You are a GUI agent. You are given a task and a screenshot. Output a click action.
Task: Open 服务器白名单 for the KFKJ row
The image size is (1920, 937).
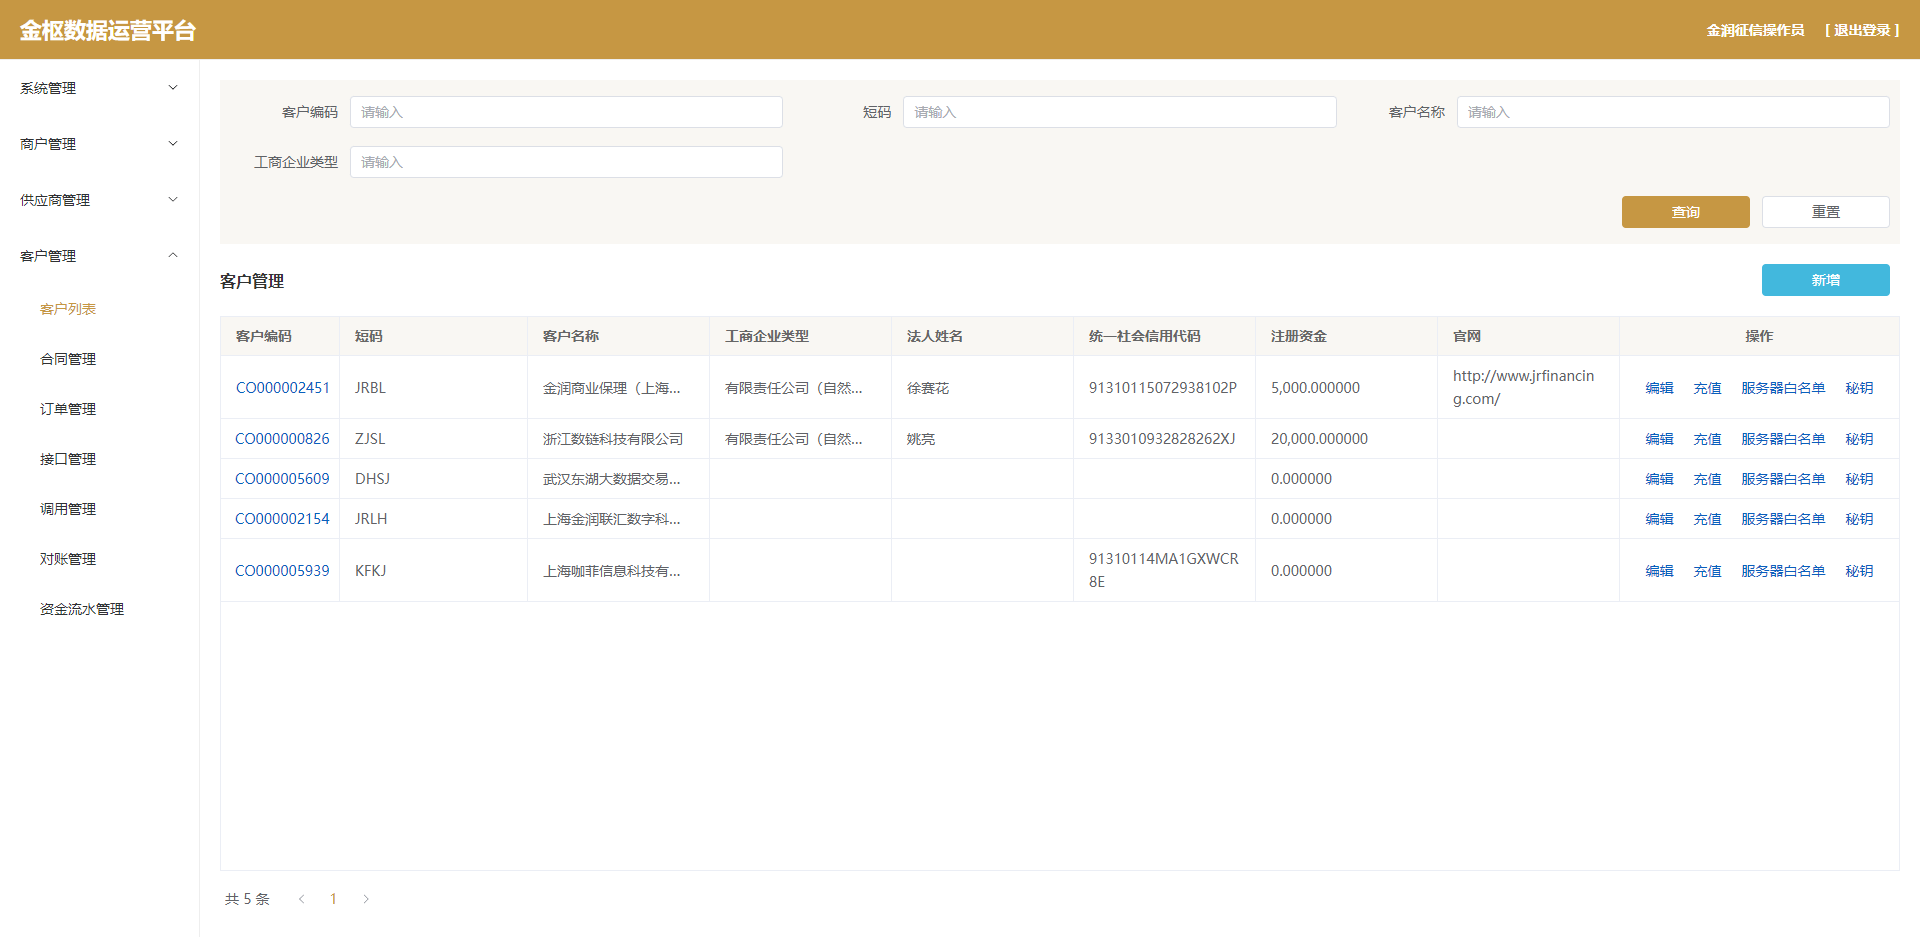[1783, 571]
